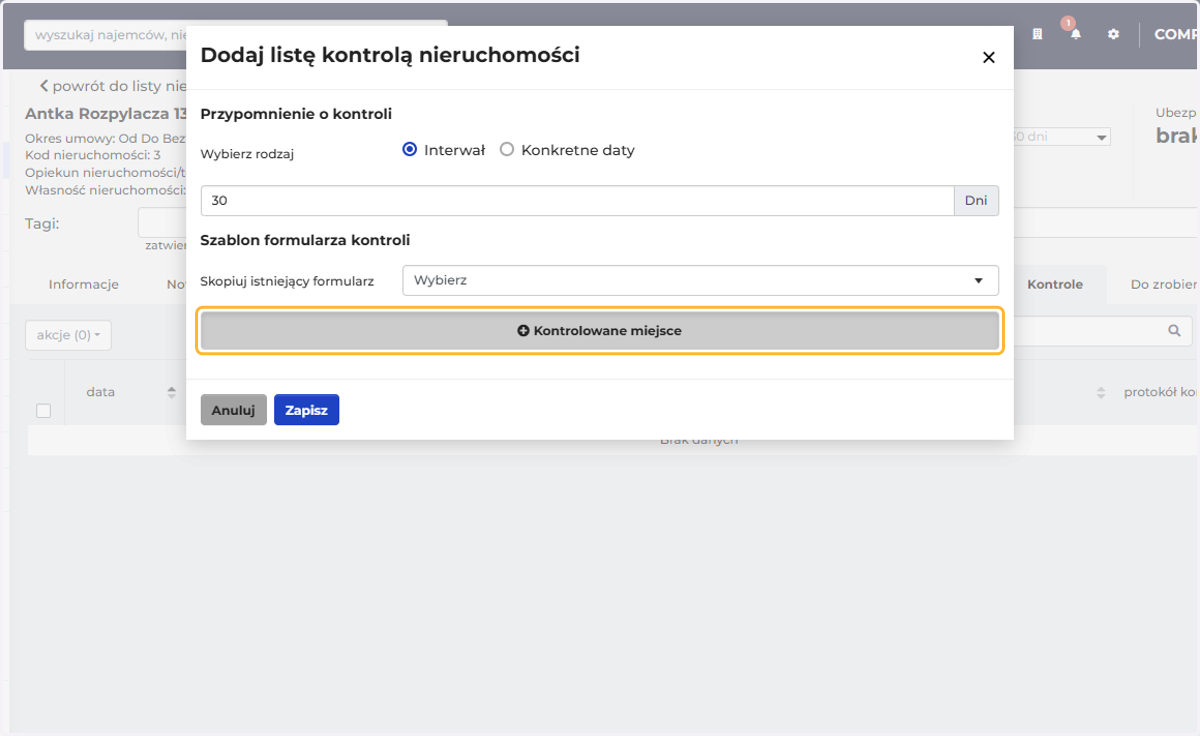Switch to the Informacje tab

(x=84, y=284)
